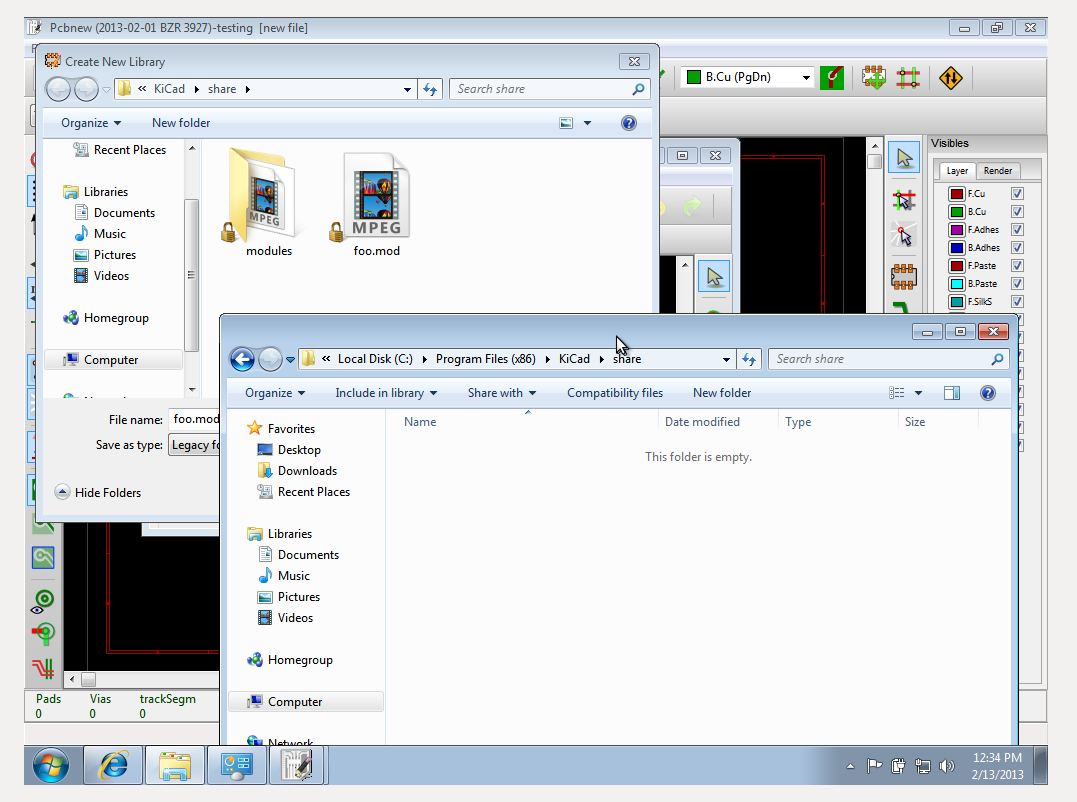Click the via display mode icon

point(42,601)
